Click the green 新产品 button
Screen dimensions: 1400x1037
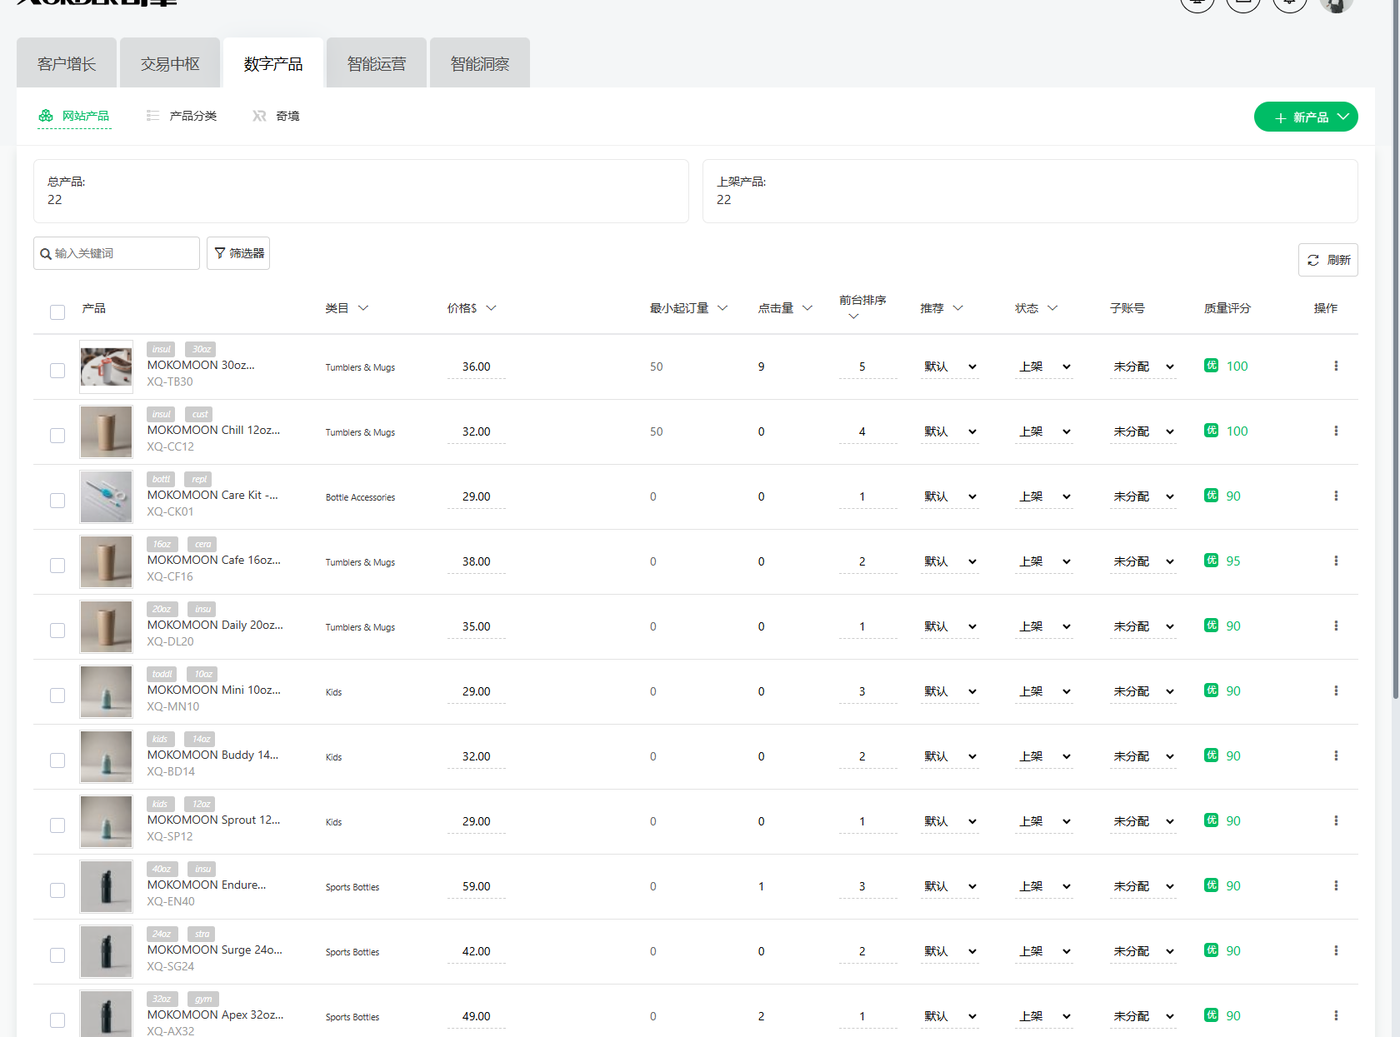(1306, 117)
